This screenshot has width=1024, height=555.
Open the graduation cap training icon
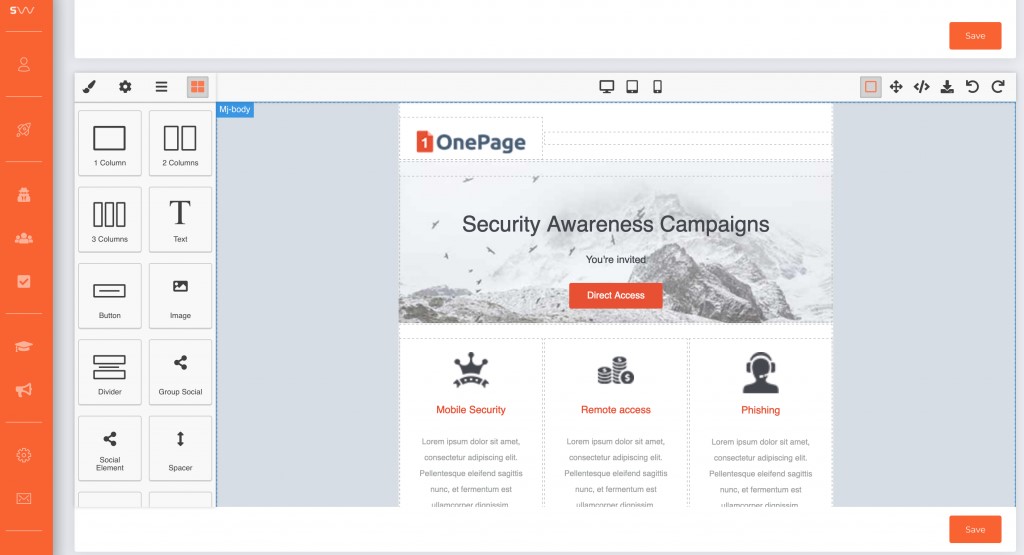pos(24,346)
